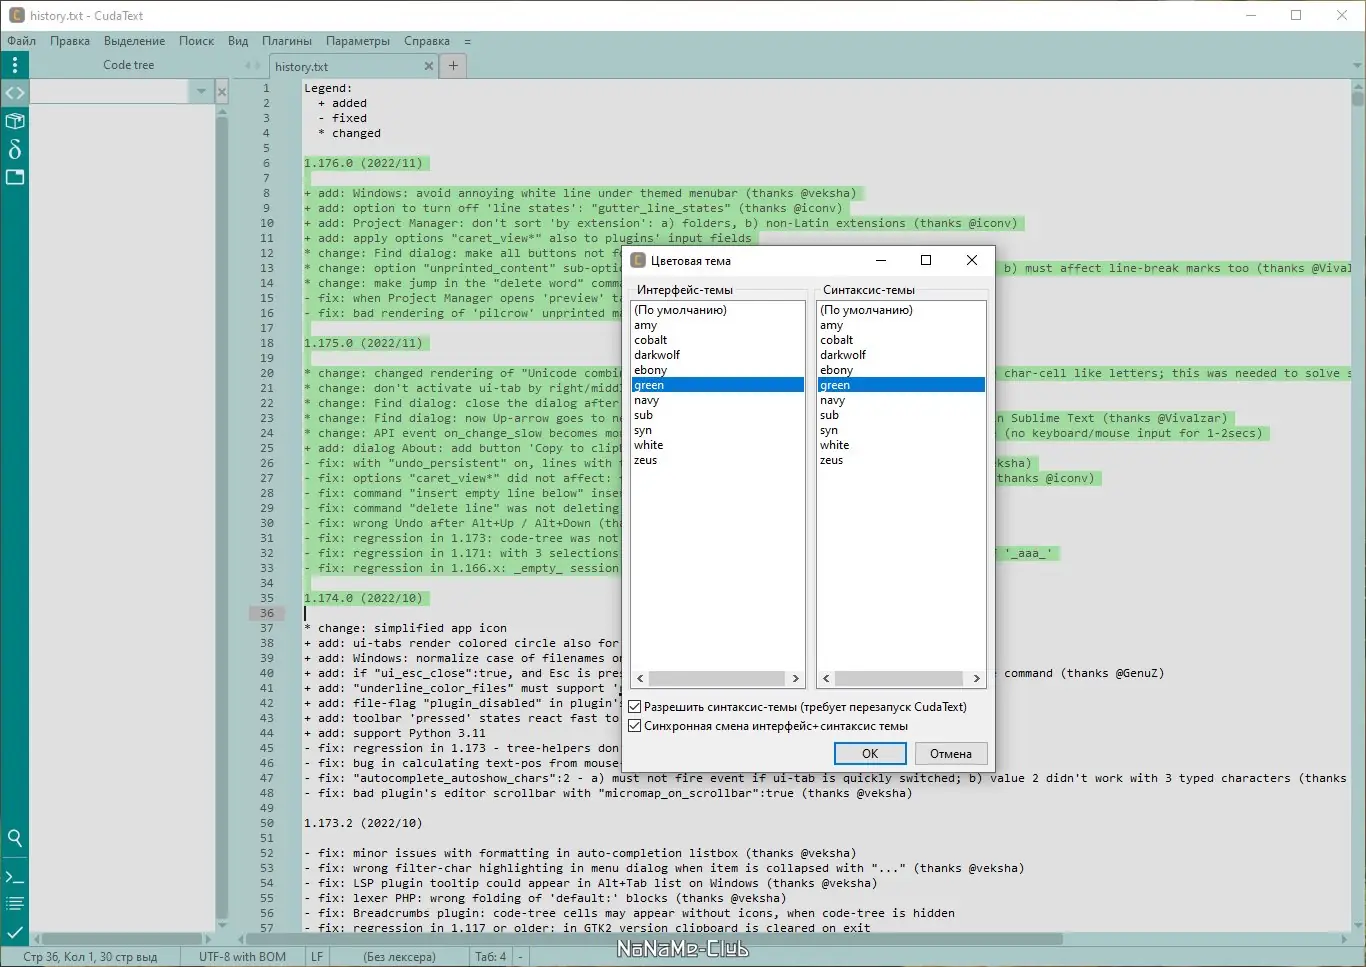The height and width of the screenshot is (967, 1366).
Task: Open the Output list icon in sidebar
Action: click(15, 904)
